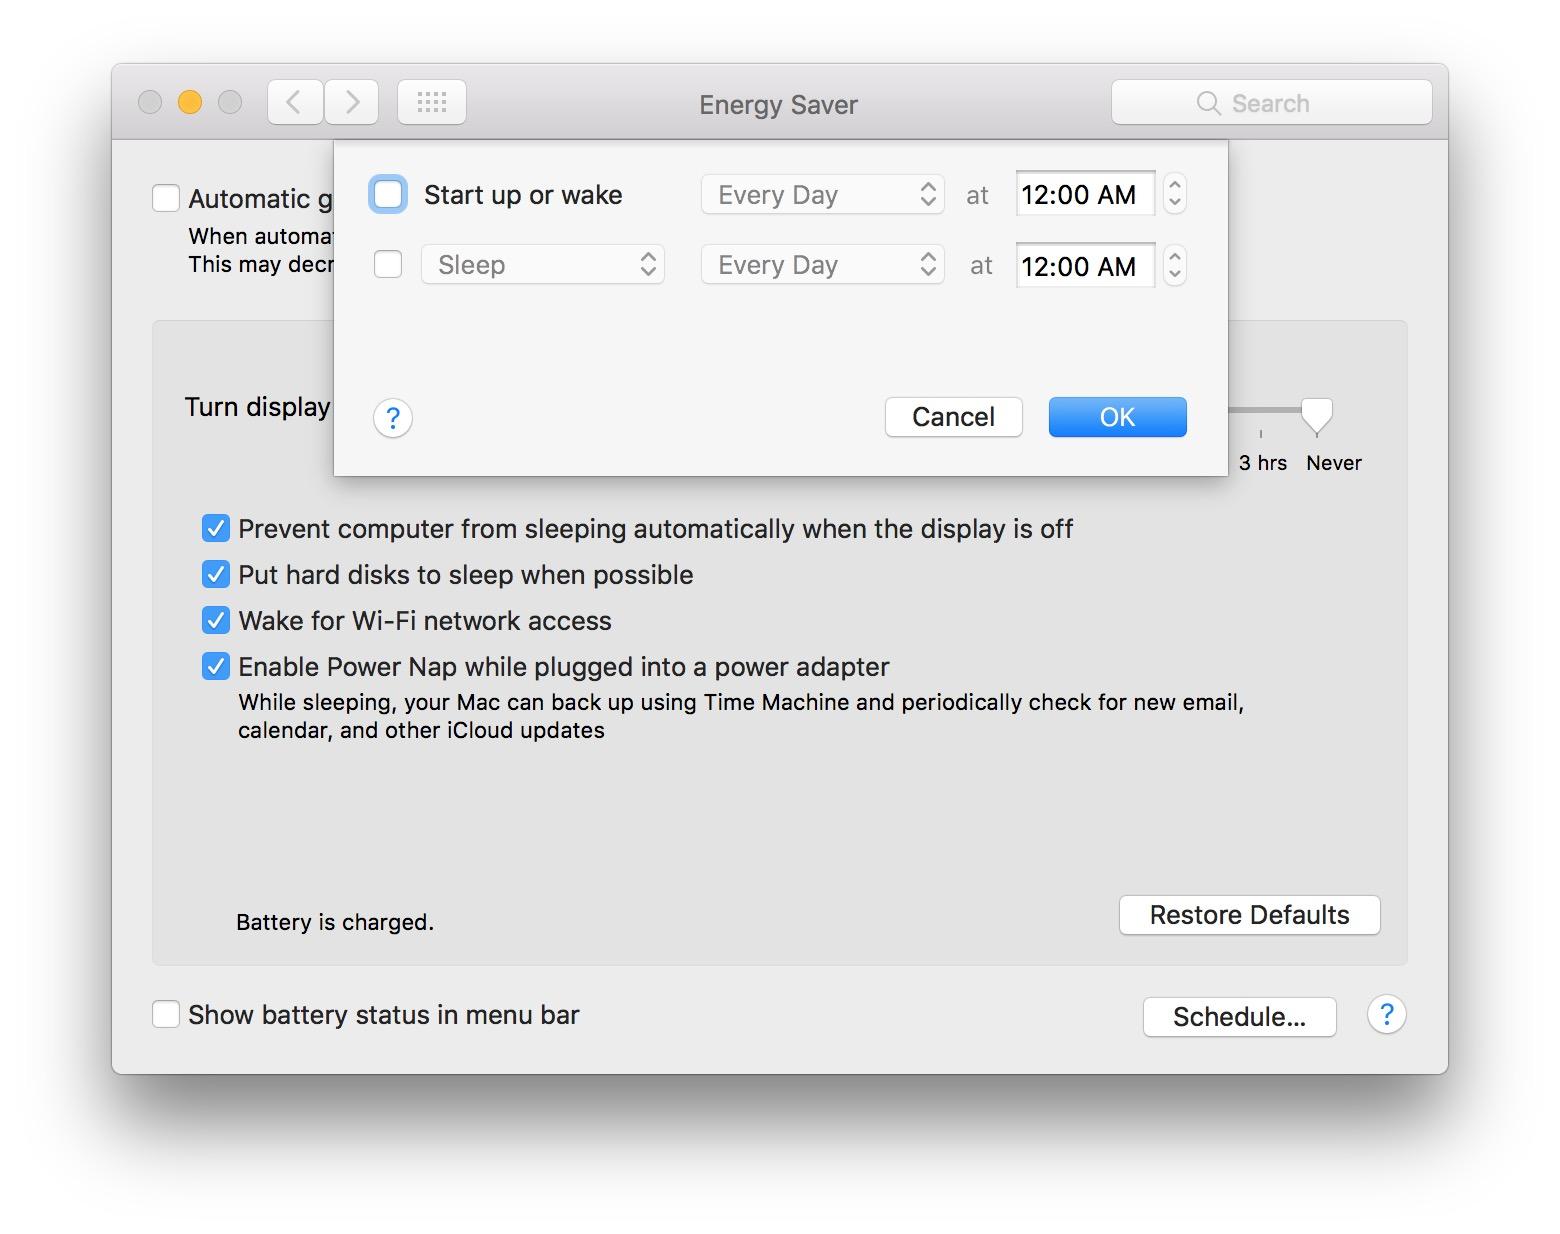Screen dimensions: 1560x1234
Task: Click the display sleep slider handle
Action: (1317, 414)
